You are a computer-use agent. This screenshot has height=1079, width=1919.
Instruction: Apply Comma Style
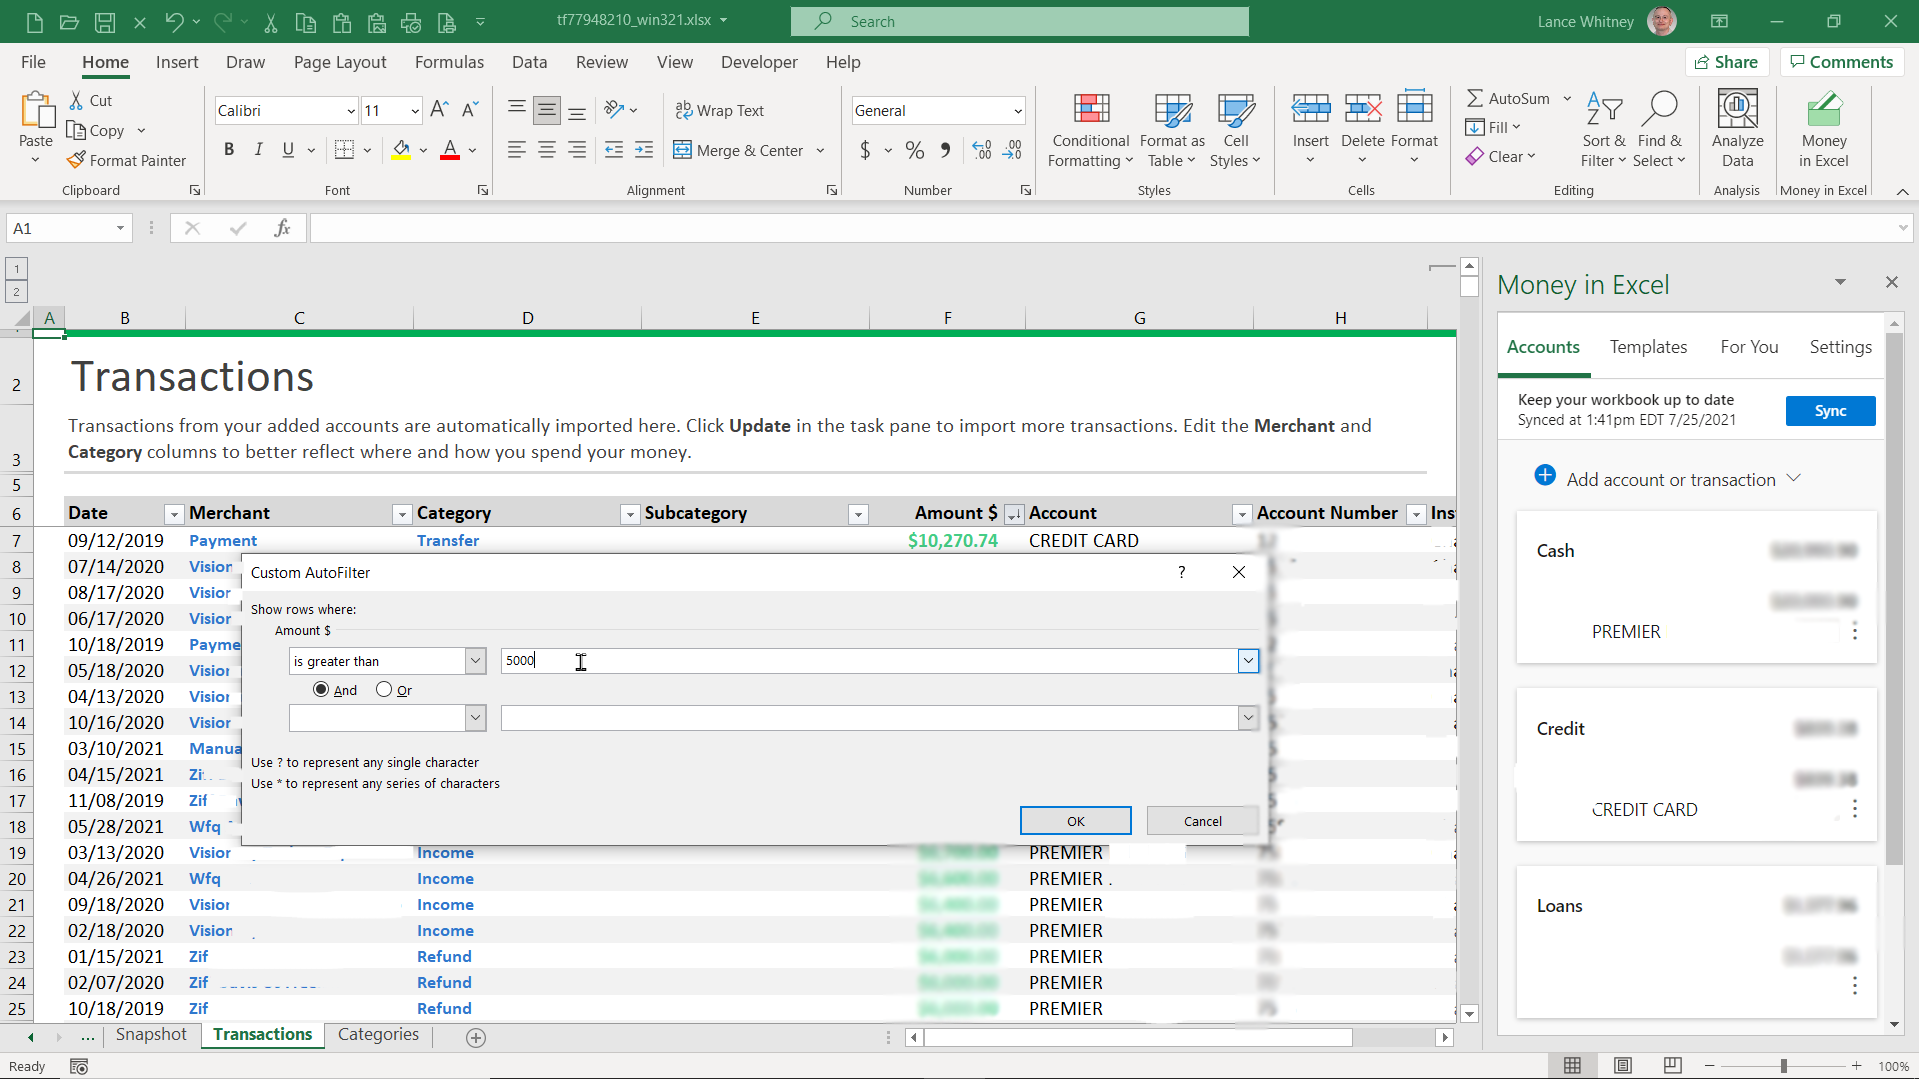click(x=945, y=150)
